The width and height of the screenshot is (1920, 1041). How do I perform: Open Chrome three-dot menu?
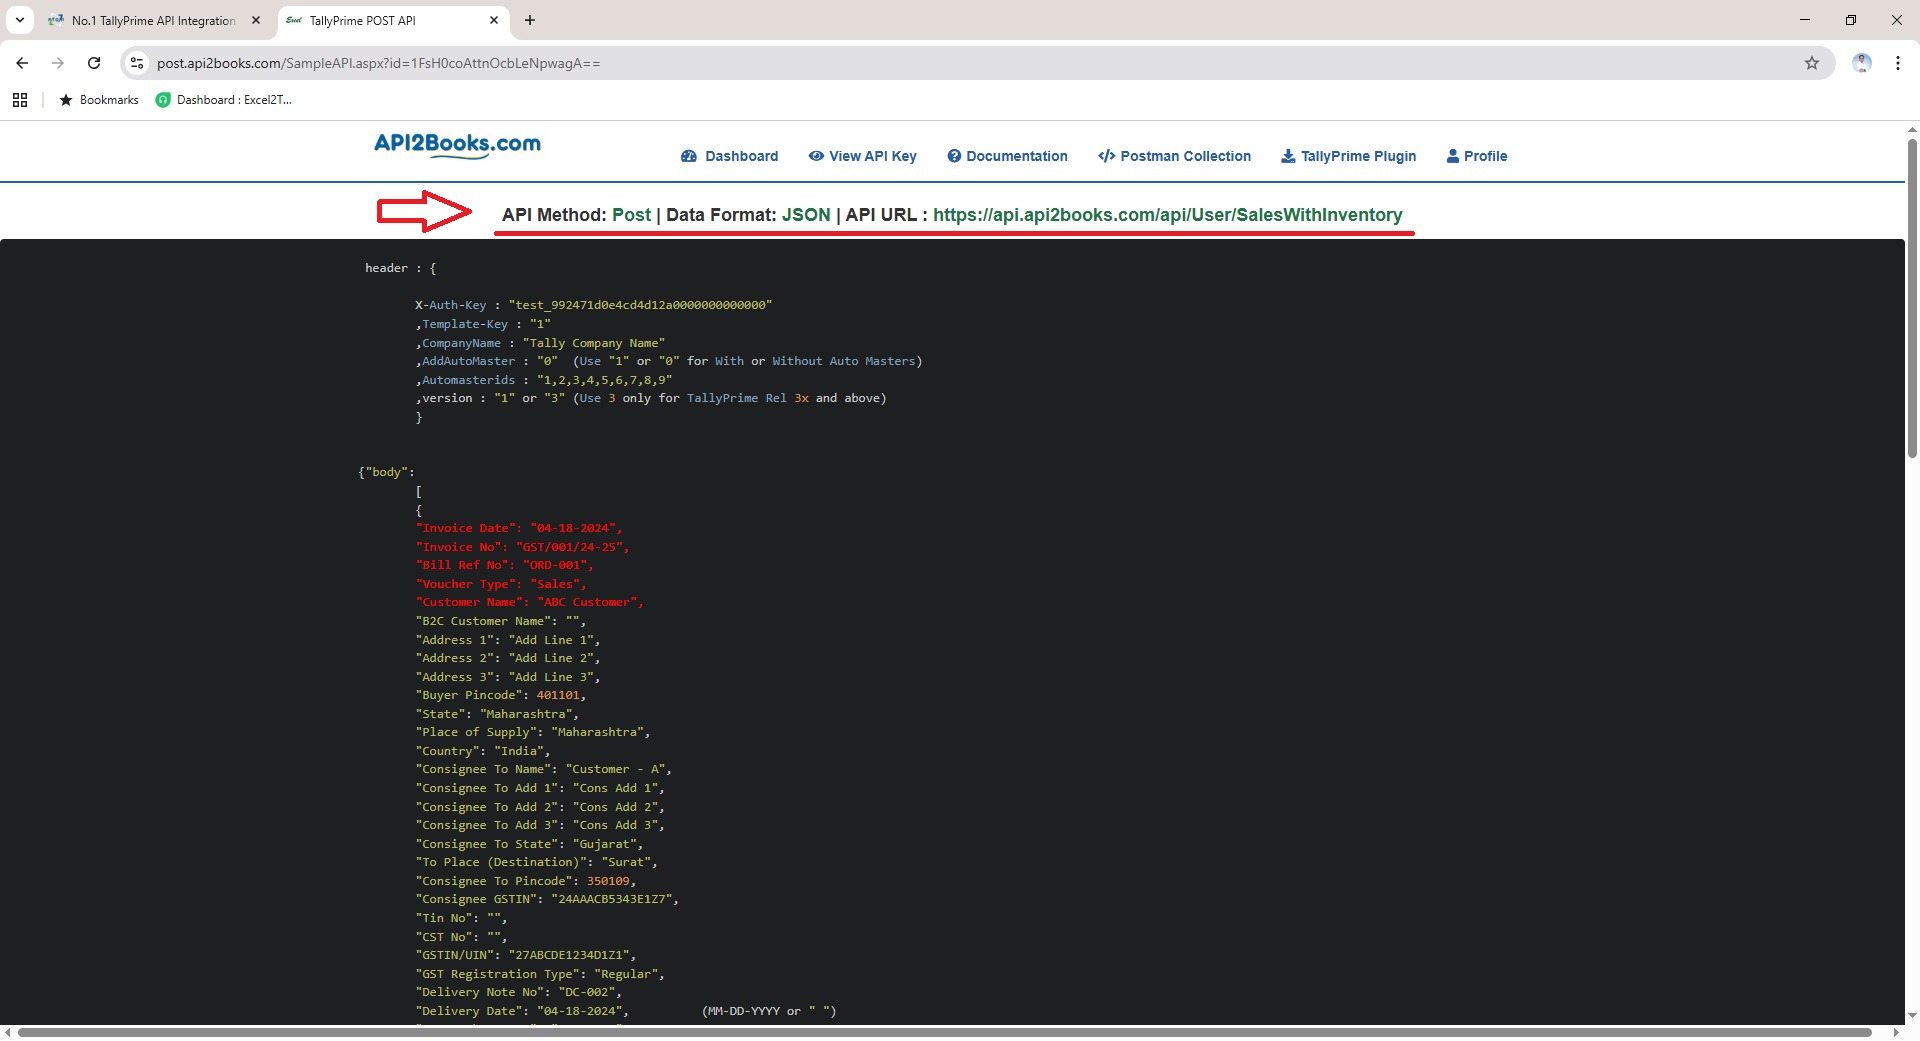click(x=1897, y=63)
